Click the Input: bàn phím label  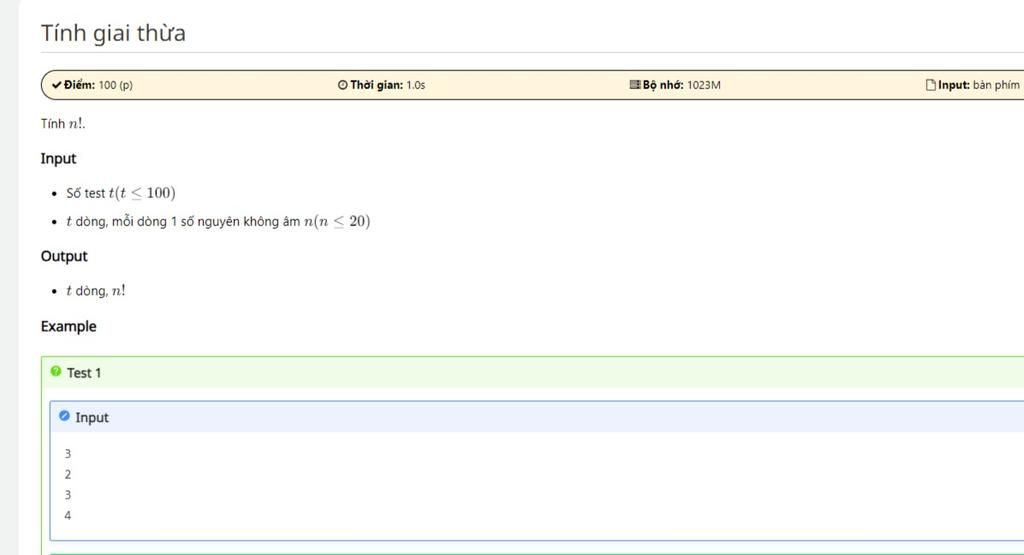(x=978, y=85)
